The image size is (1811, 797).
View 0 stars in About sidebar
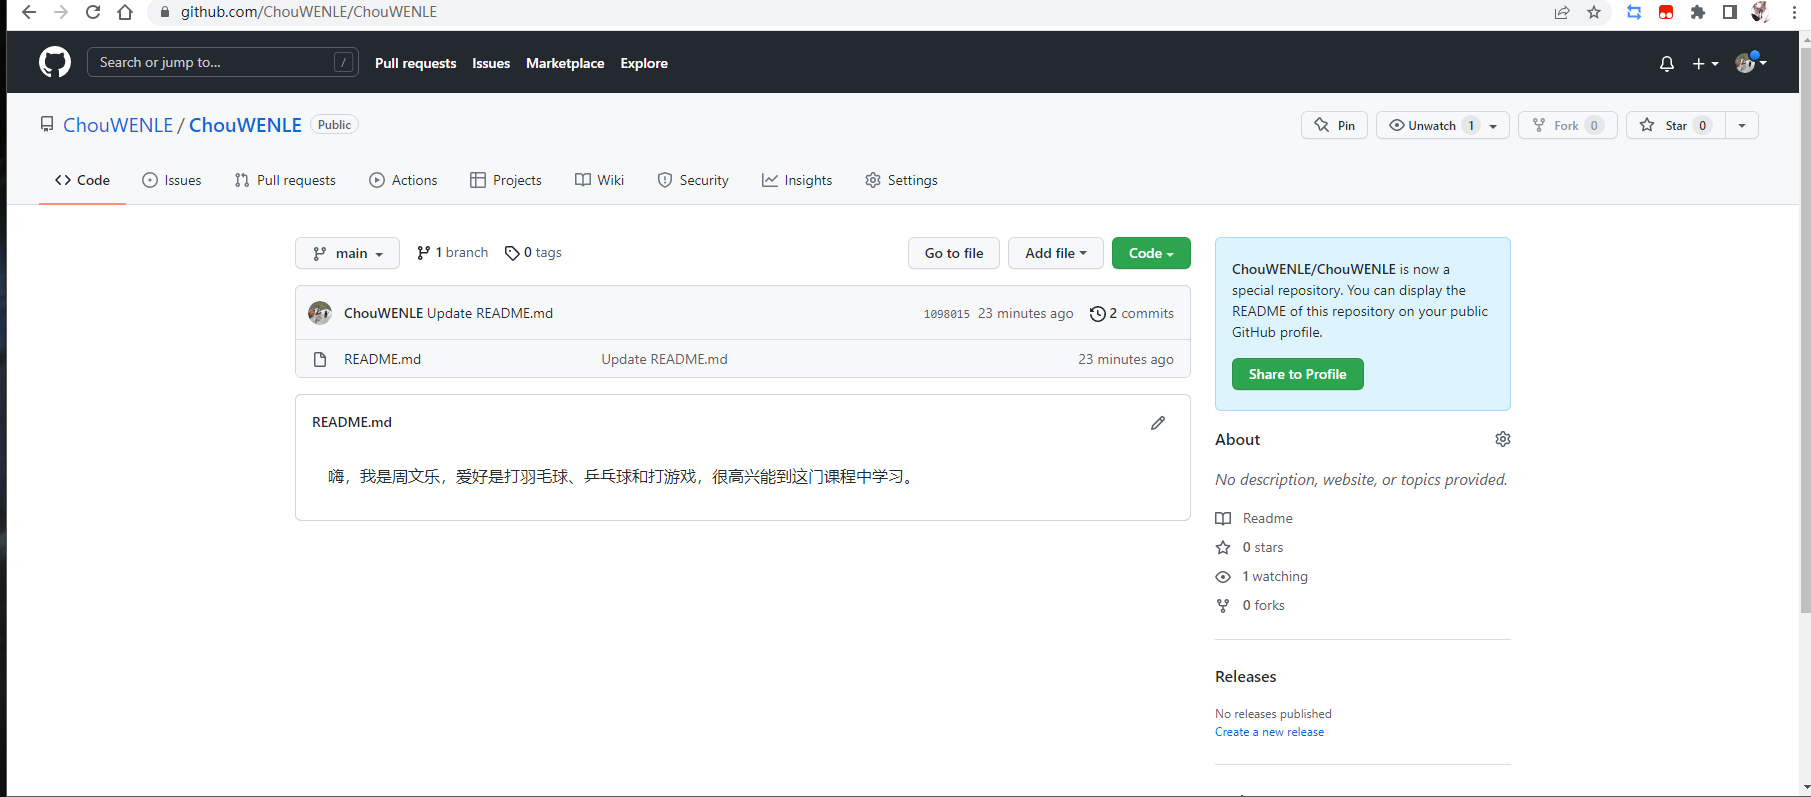coord(1249,547)
